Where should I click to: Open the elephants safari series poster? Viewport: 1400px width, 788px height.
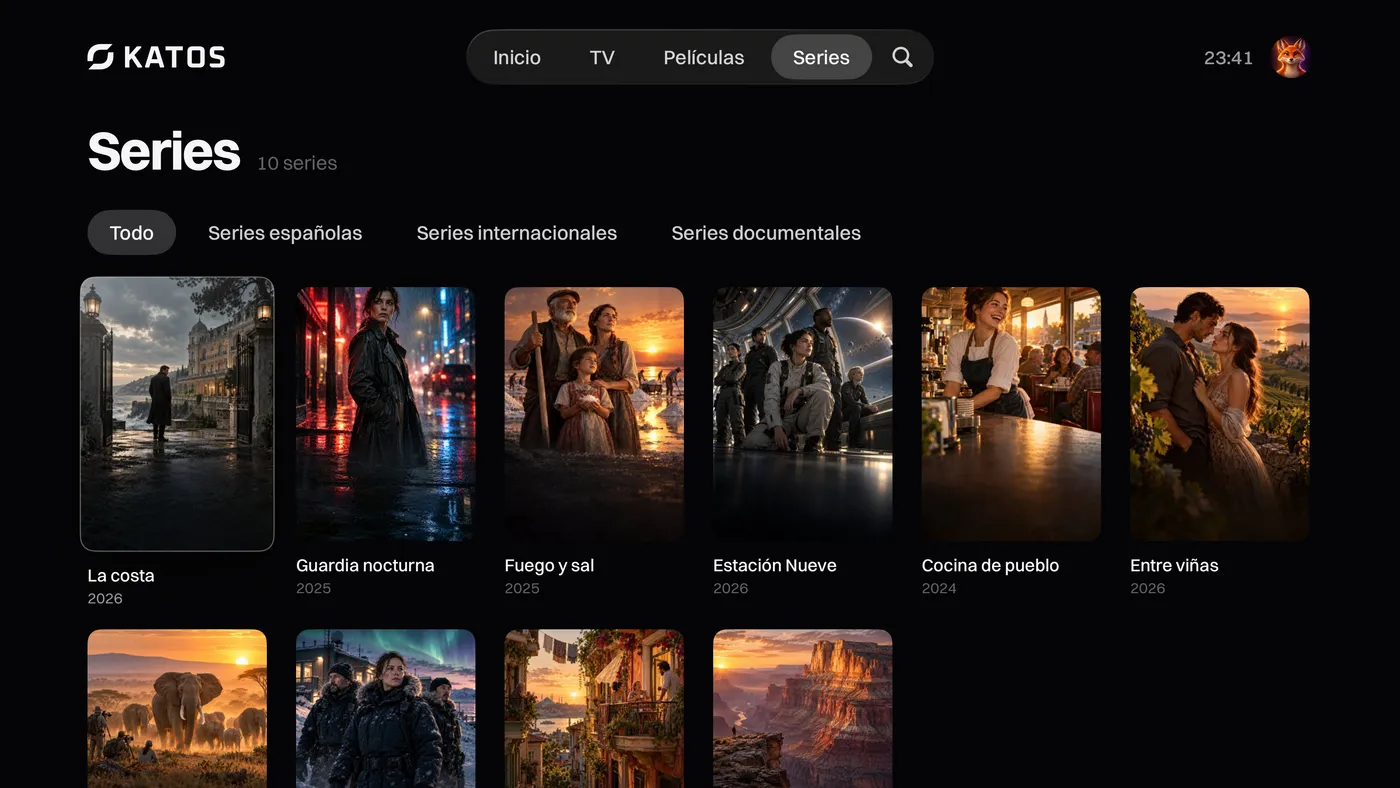coord(177,709)
